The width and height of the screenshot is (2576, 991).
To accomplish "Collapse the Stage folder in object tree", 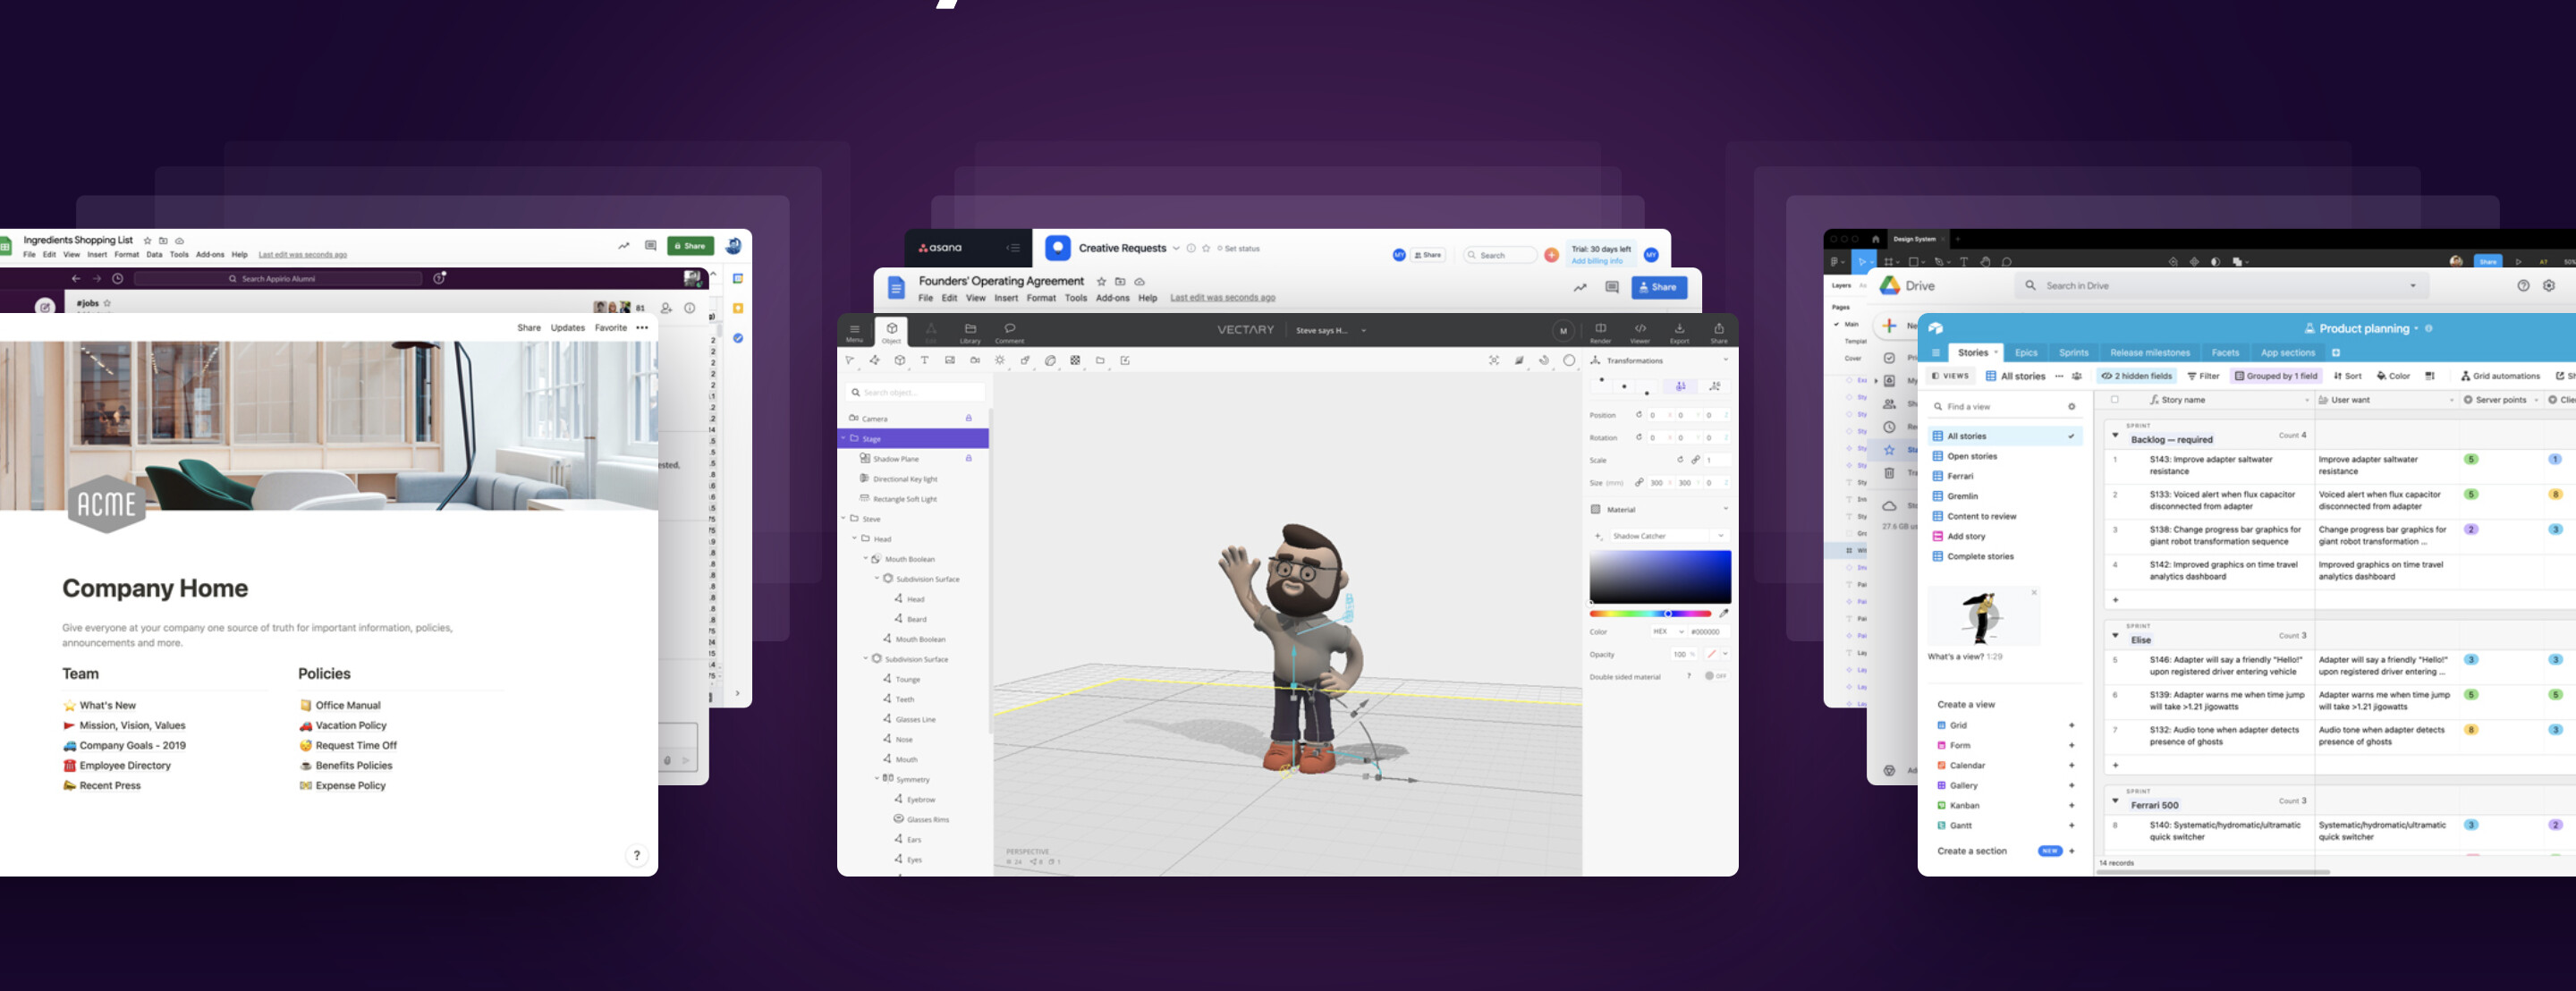I will [x=843, y=438].
